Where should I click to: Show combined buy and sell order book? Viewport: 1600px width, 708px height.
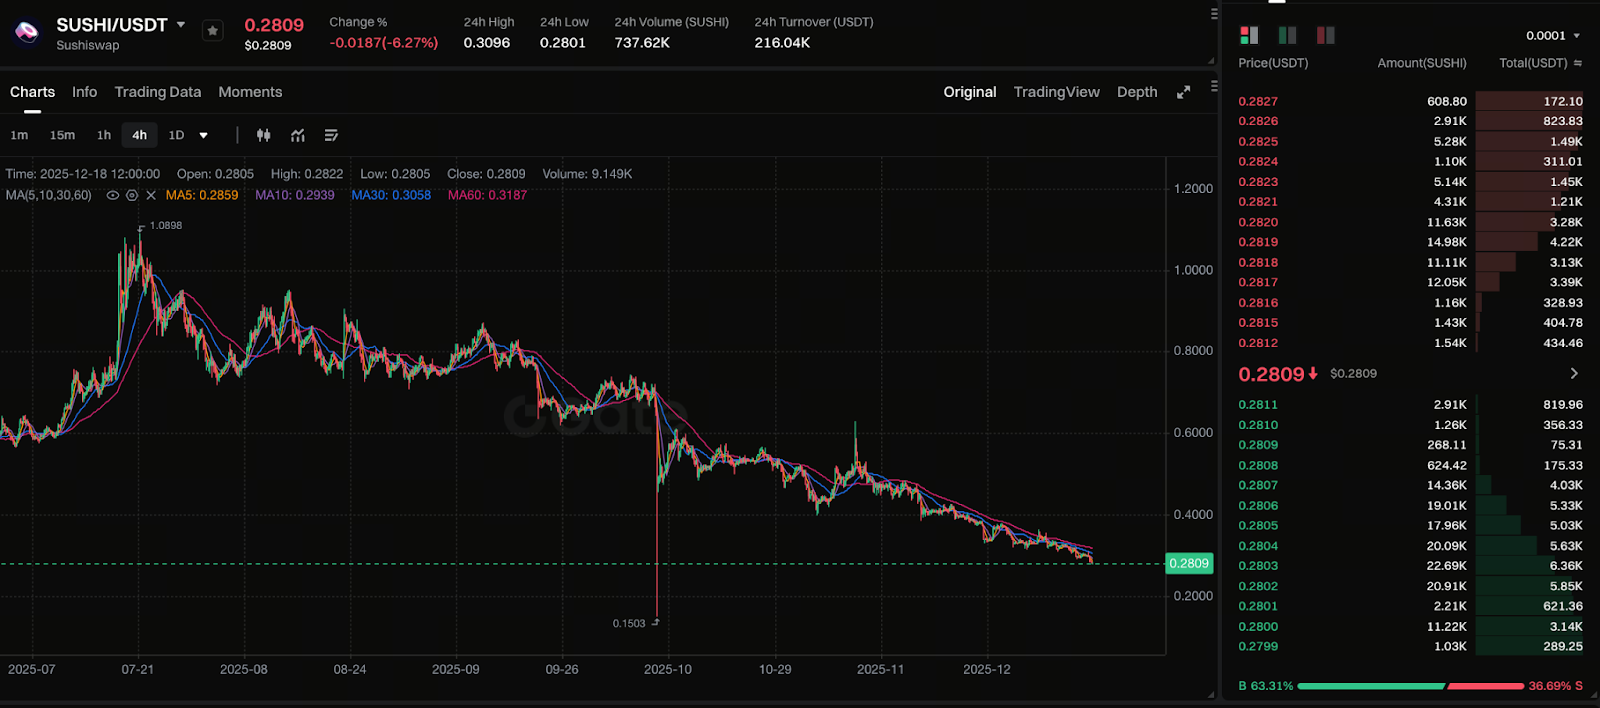click(1249, 35)
